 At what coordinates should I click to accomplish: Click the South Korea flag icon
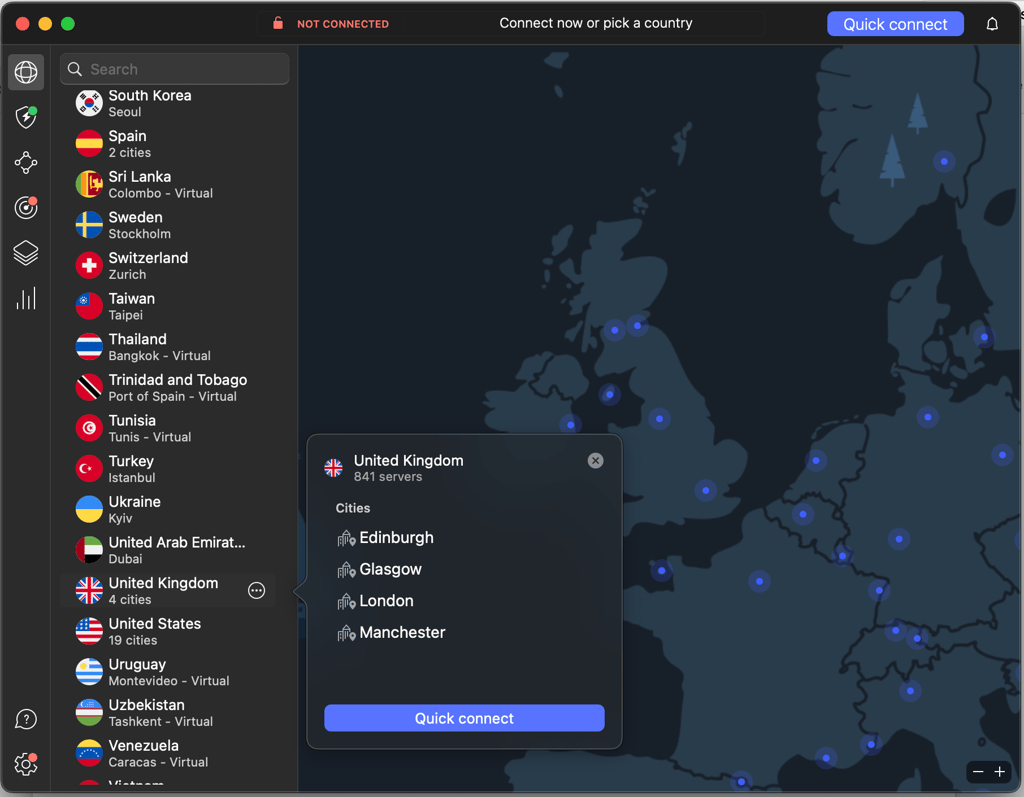(89, 103)
